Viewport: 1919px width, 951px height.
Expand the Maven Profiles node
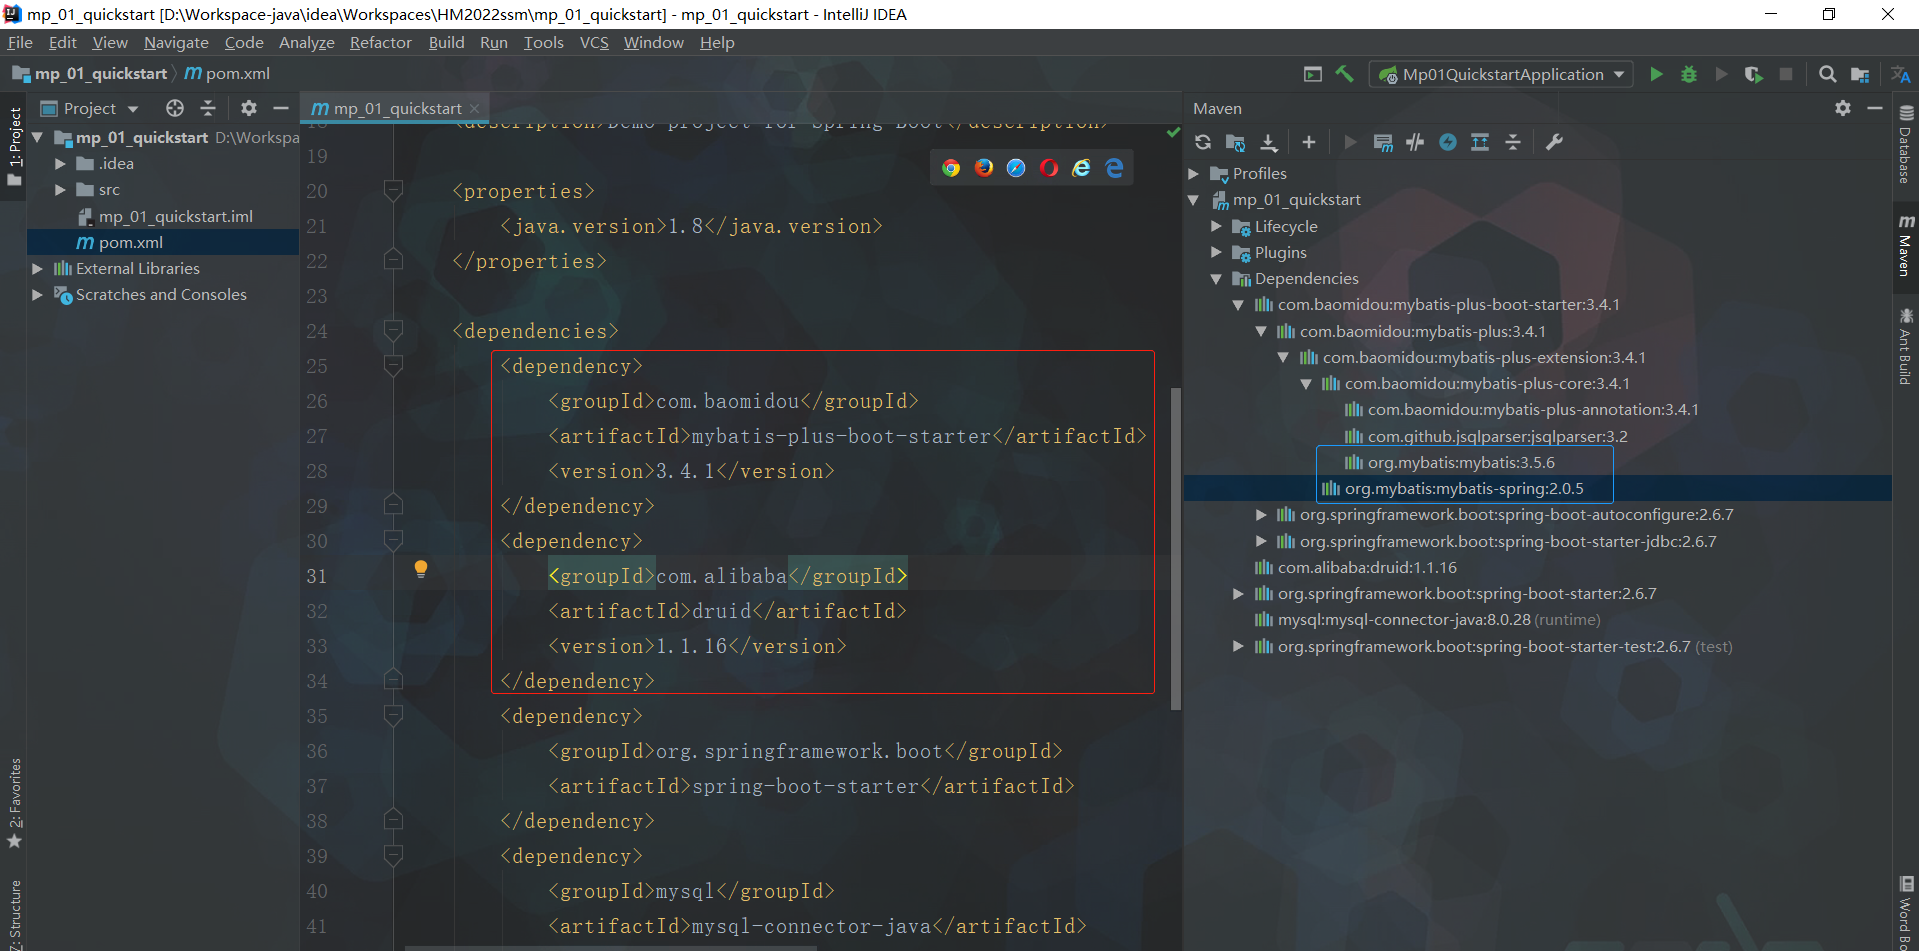1194,174
